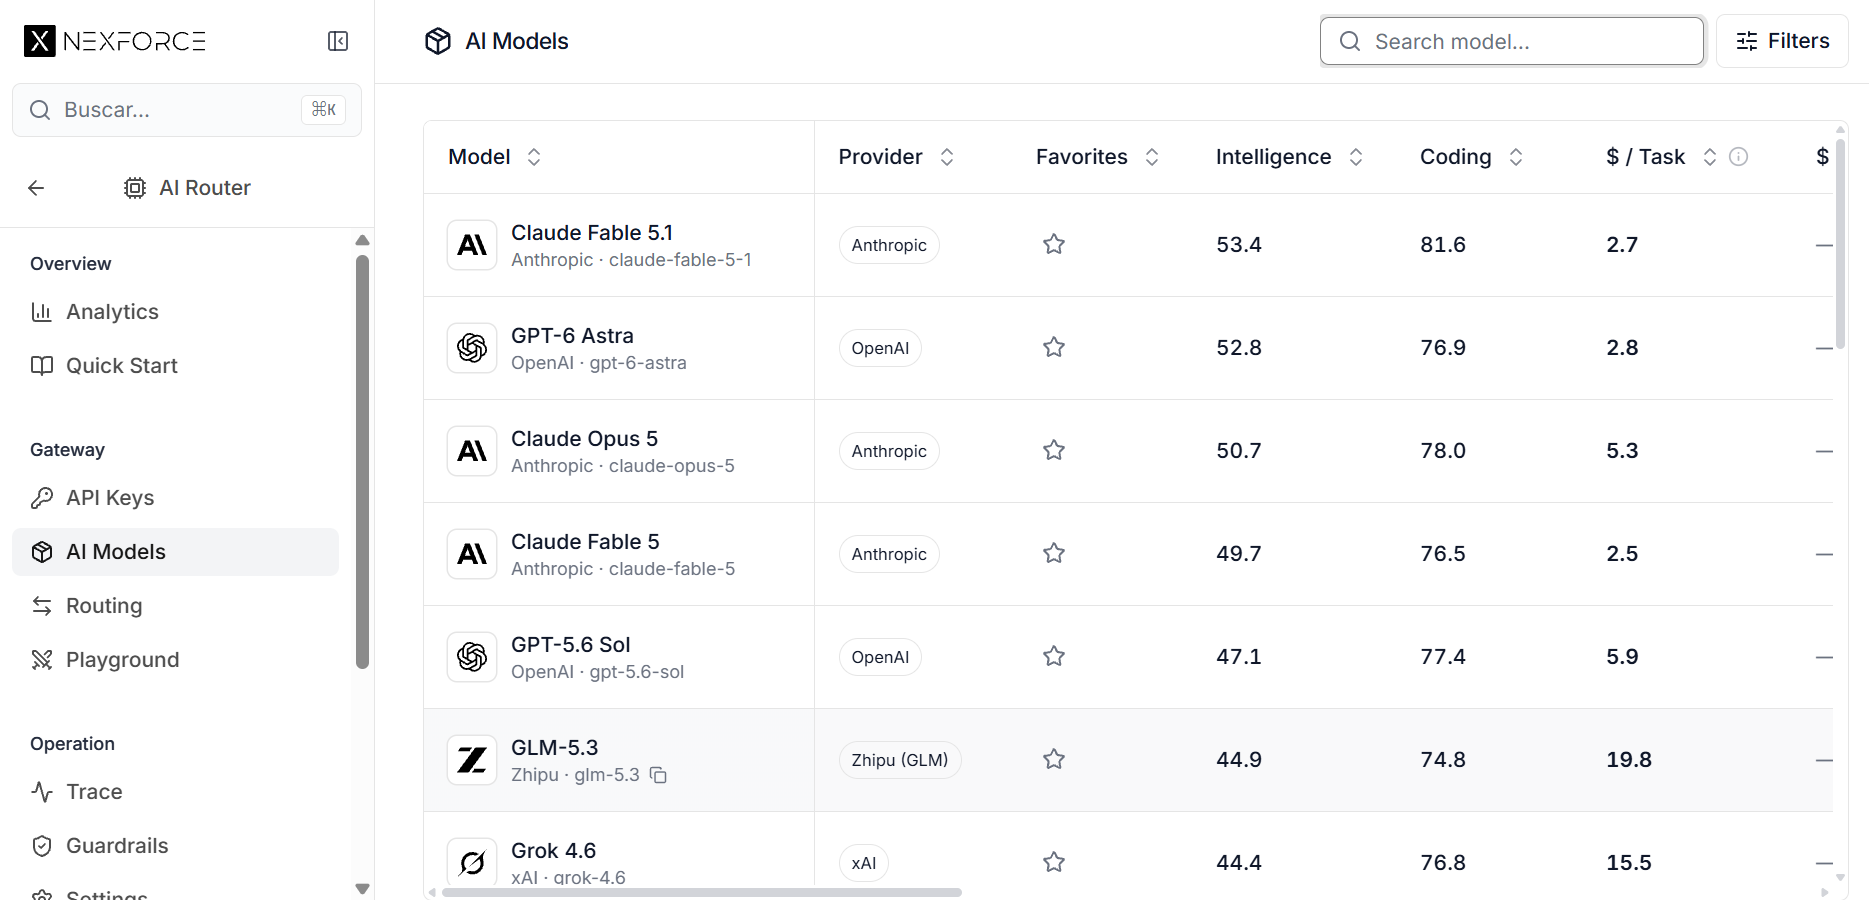Open the Filters panel
This screenshot has width=1869, height=900.
1782,41
